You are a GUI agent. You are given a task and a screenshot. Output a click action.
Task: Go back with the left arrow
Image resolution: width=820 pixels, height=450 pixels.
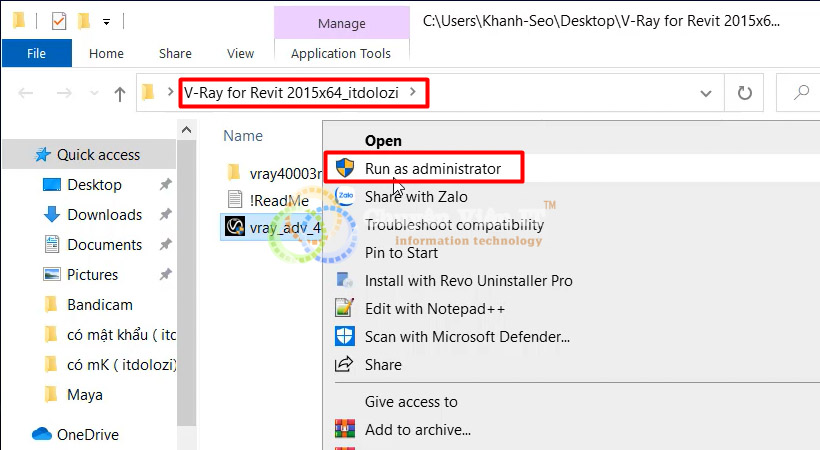25,93
